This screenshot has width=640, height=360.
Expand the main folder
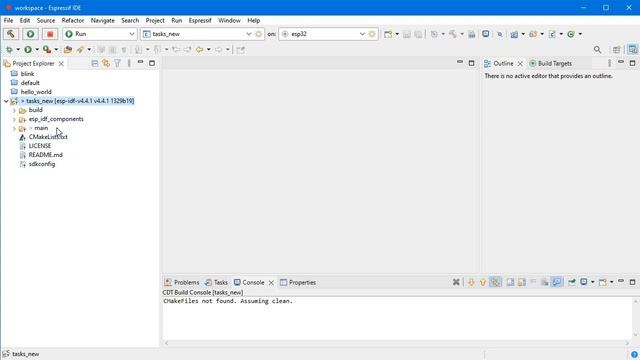pos(14,128)
